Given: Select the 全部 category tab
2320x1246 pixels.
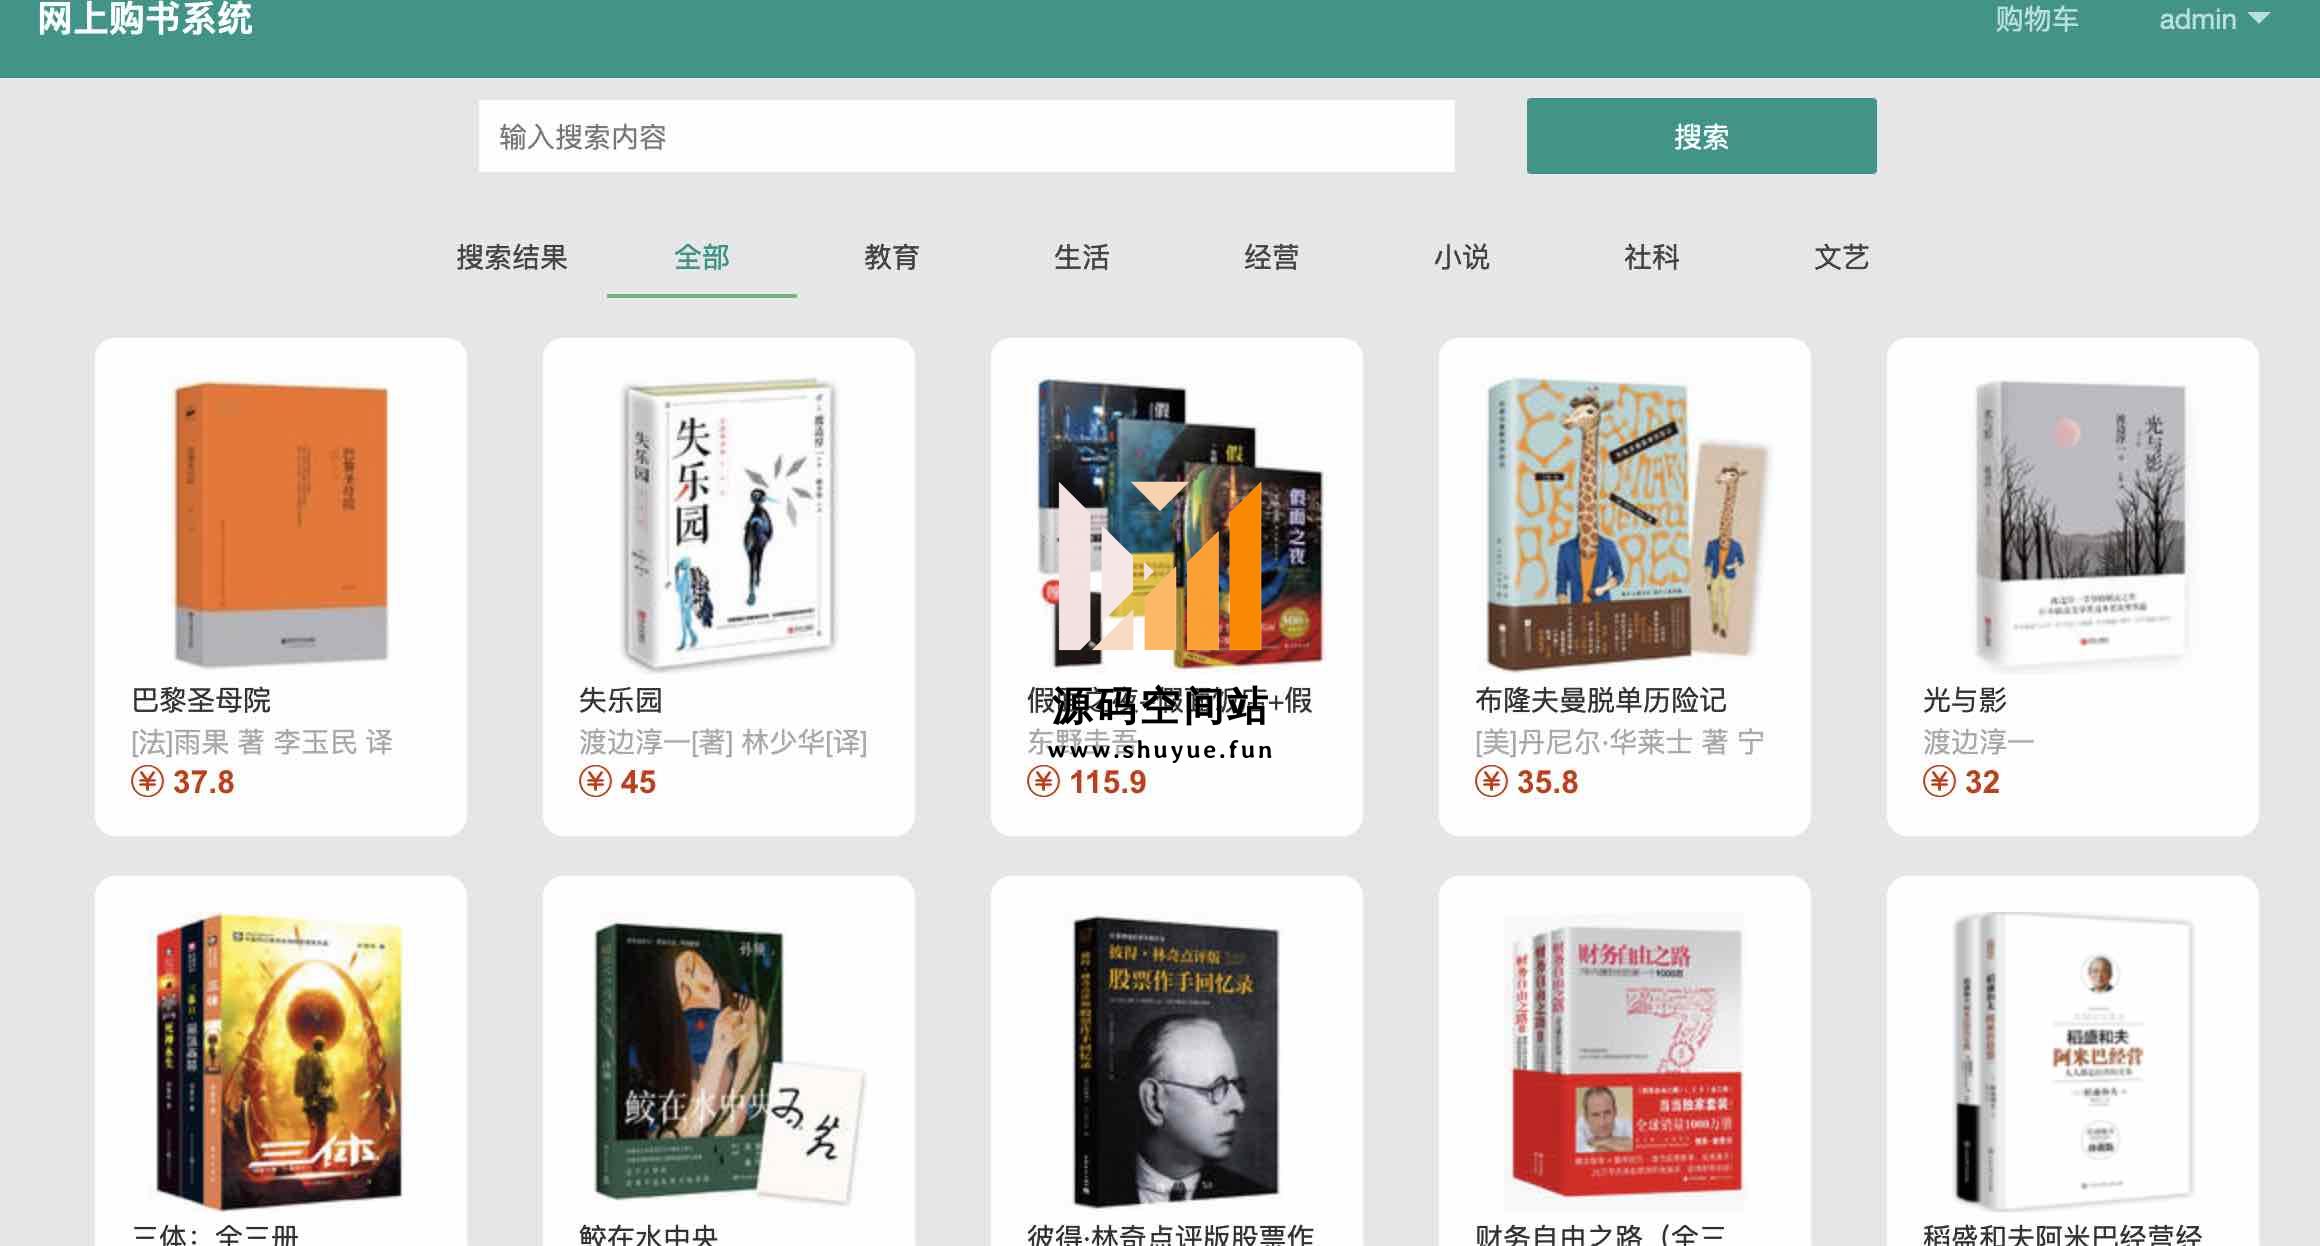Looking at the screenshot, I should pos(702,257).
